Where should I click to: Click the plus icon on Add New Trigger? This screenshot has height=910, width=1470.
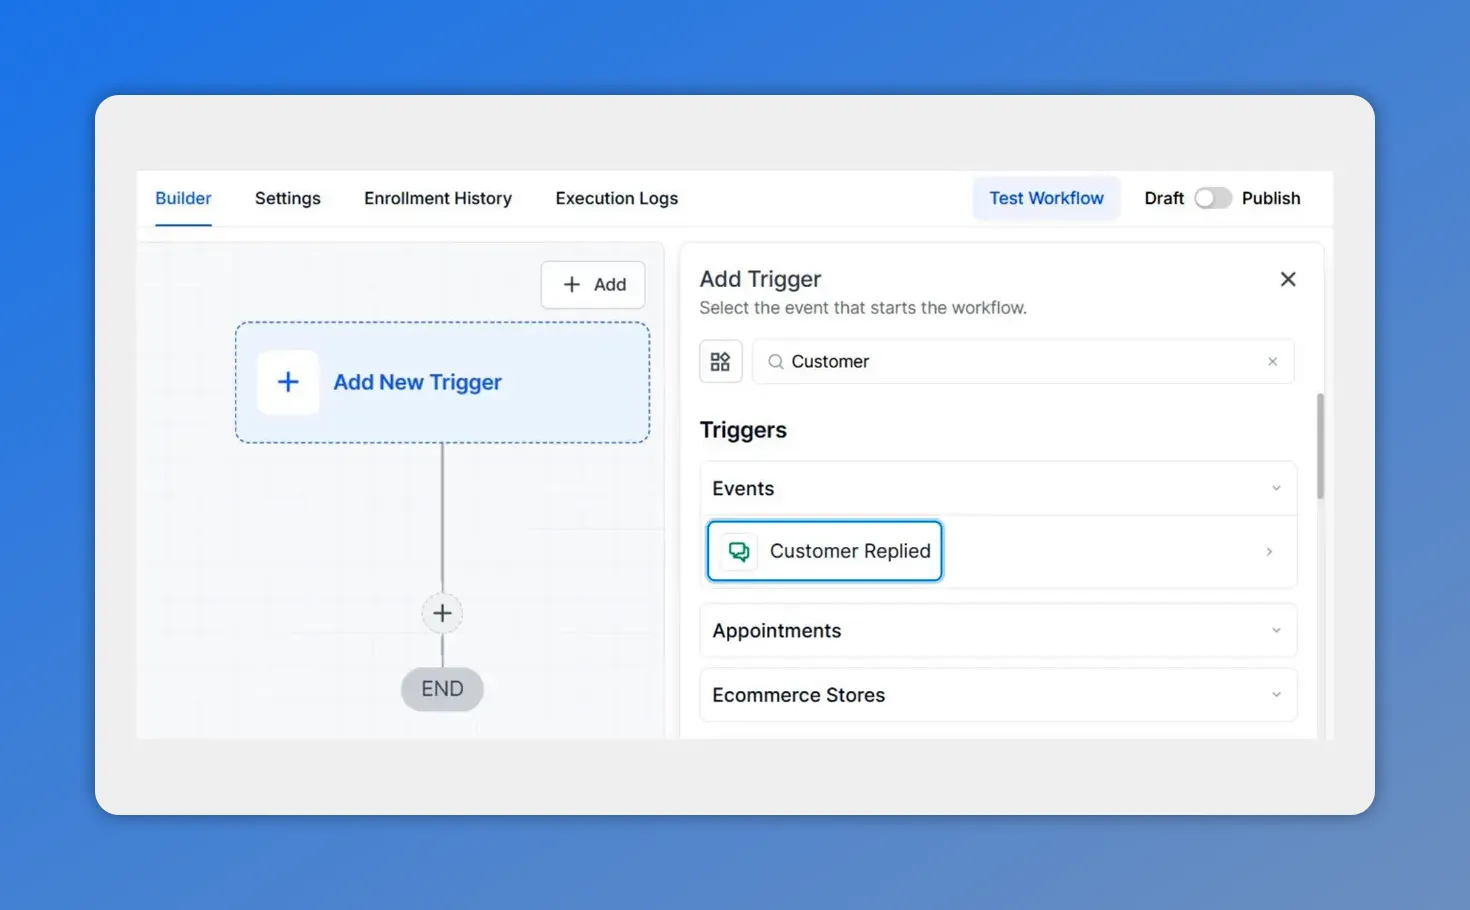(287, 382)
